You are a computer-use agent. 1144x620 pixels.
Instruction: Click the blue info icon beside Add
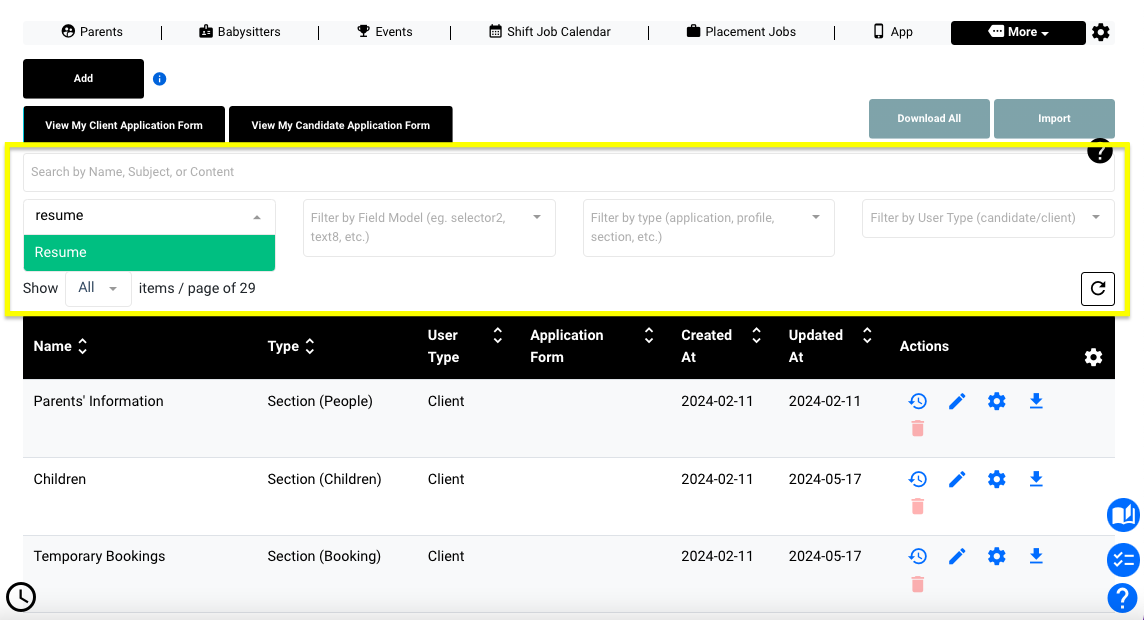pos(159,78)
